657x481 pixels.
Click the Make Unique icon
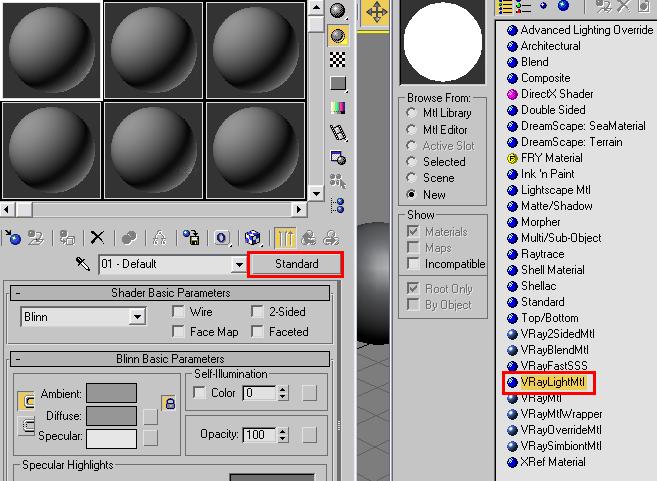point(159,238)
